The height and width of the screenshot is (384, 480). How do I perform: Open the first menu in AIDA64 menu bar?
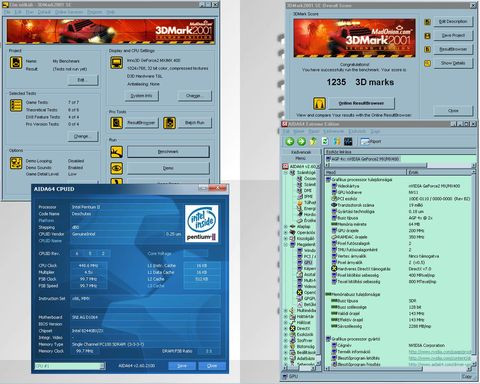[x=286, y=132]
